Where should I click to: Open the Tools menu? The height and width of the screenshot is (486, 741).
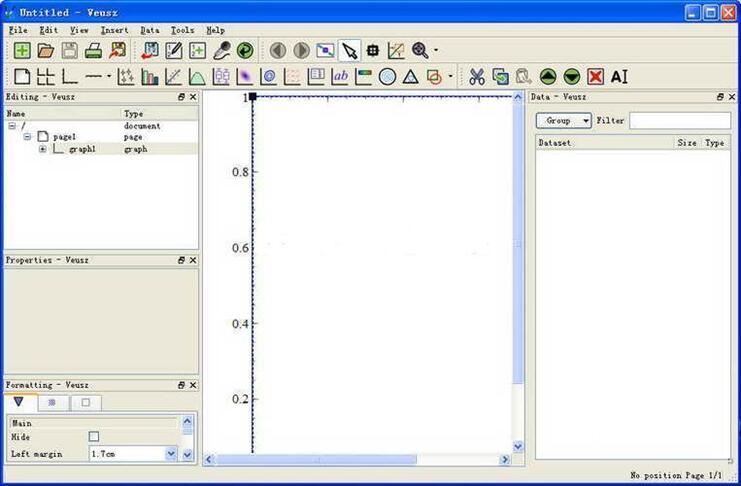coord(182,30)
